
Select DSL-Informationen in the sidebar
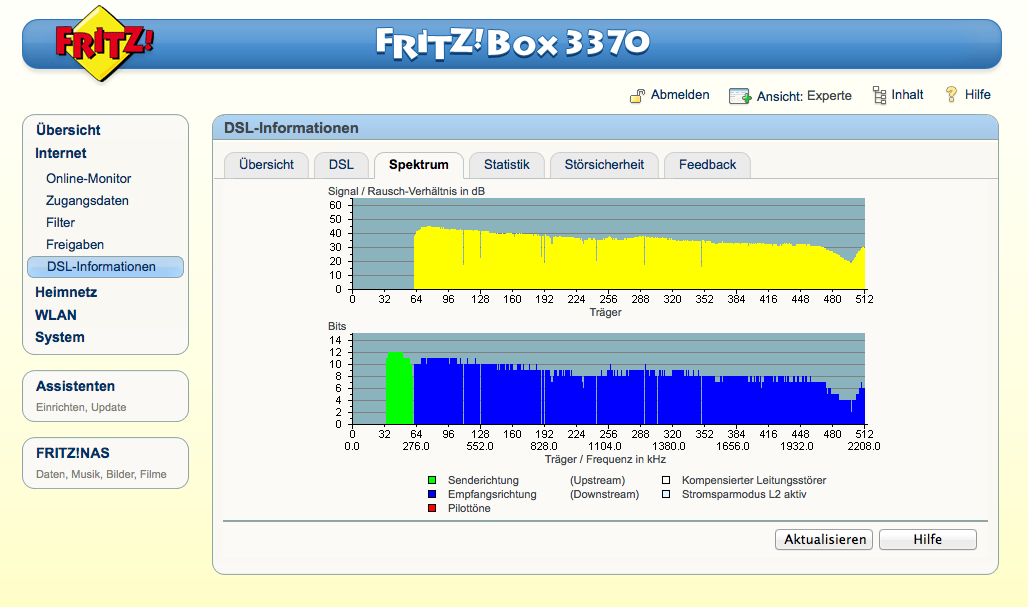click(105, 267)
